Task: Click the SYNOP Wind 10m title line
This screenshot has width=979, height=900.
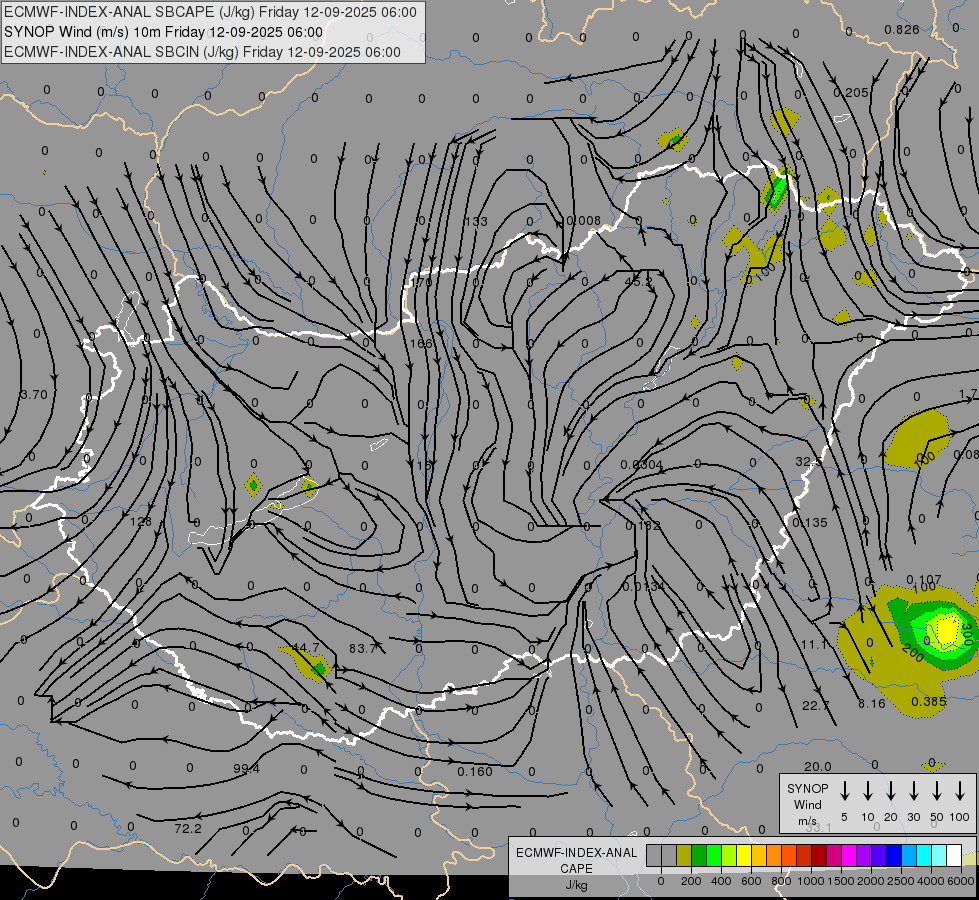Action: (163, 32)
